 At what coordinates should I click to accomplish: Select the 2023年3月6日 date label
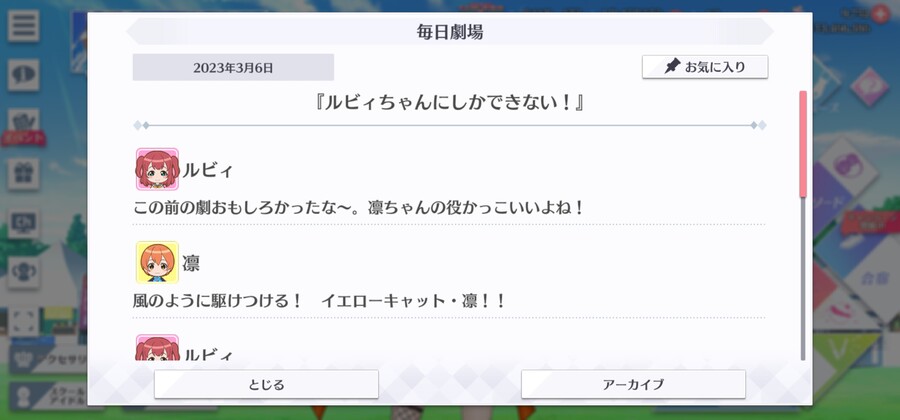[x=233, y=68]
